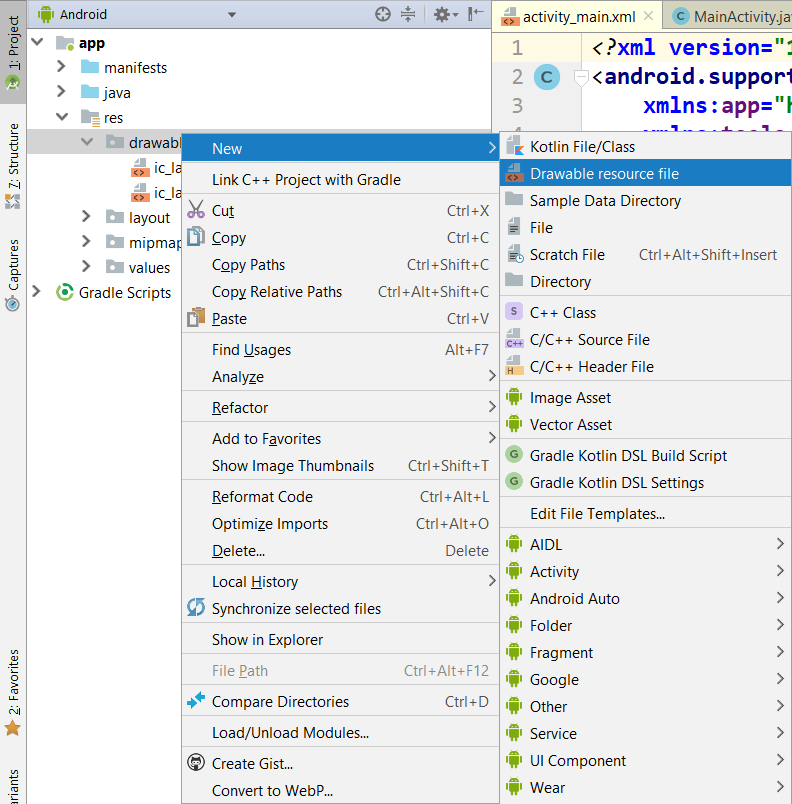Toggle the 1: Project tool window
The width and height of the screenshot is (792, 804).
pyautogui.click(x=13, y=52)
